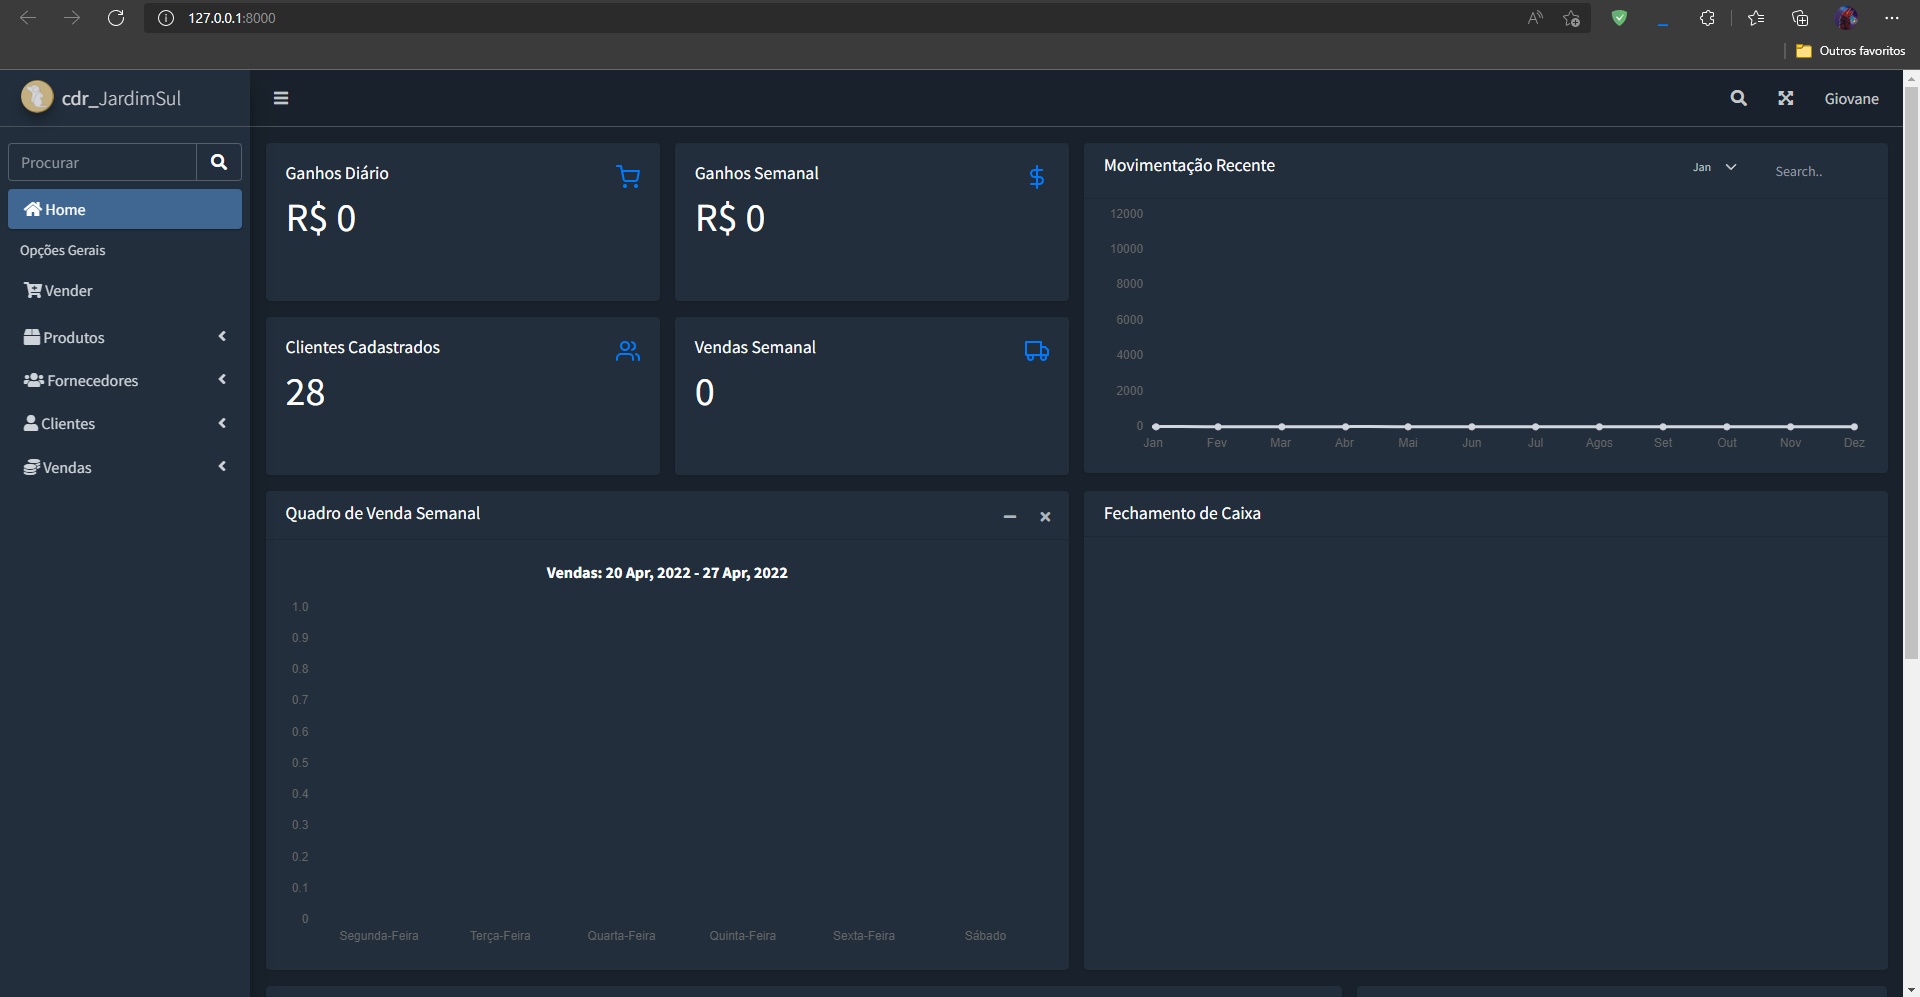Click the Dez data point on line chart
The height and width of the screenshot is (997, 1920).
pos(1854,426)
